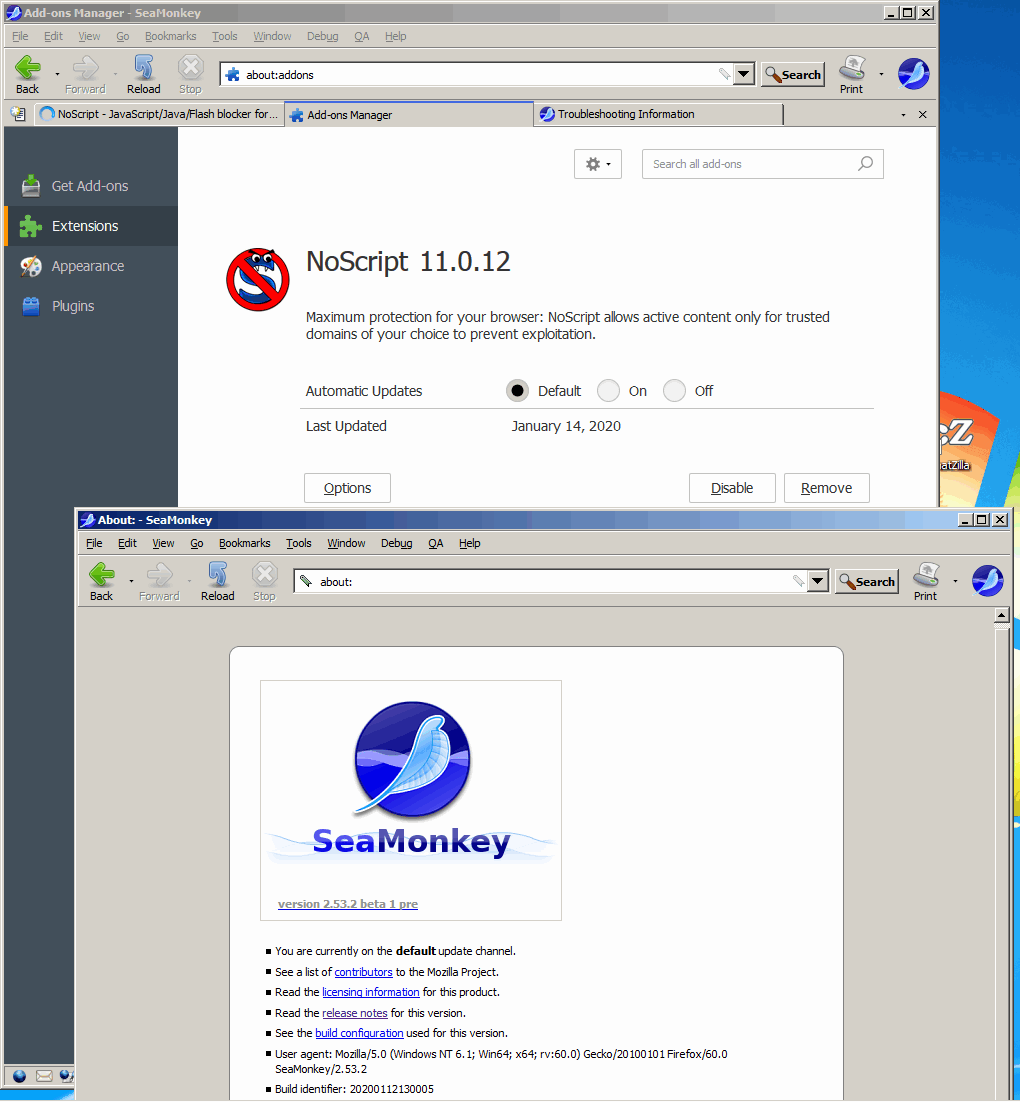Viewport: 1020px width, 1102px height.
Task: Open Debug menu in About: window
Action: tap(396, 543)
